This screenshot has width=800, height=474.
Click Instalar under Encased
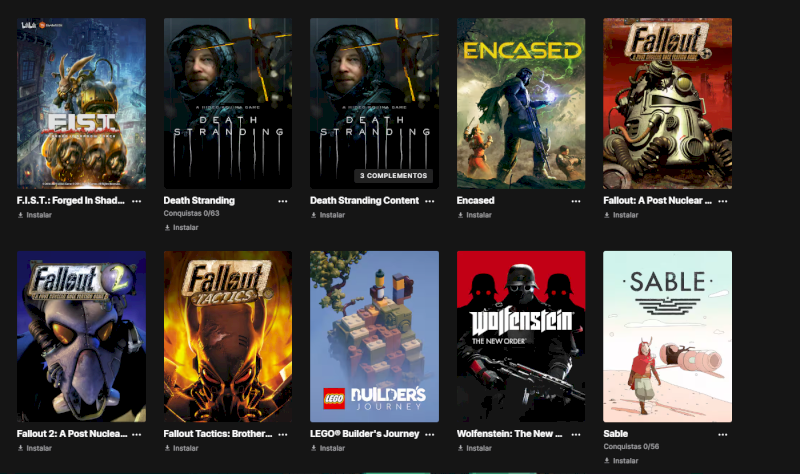point(474,215)
